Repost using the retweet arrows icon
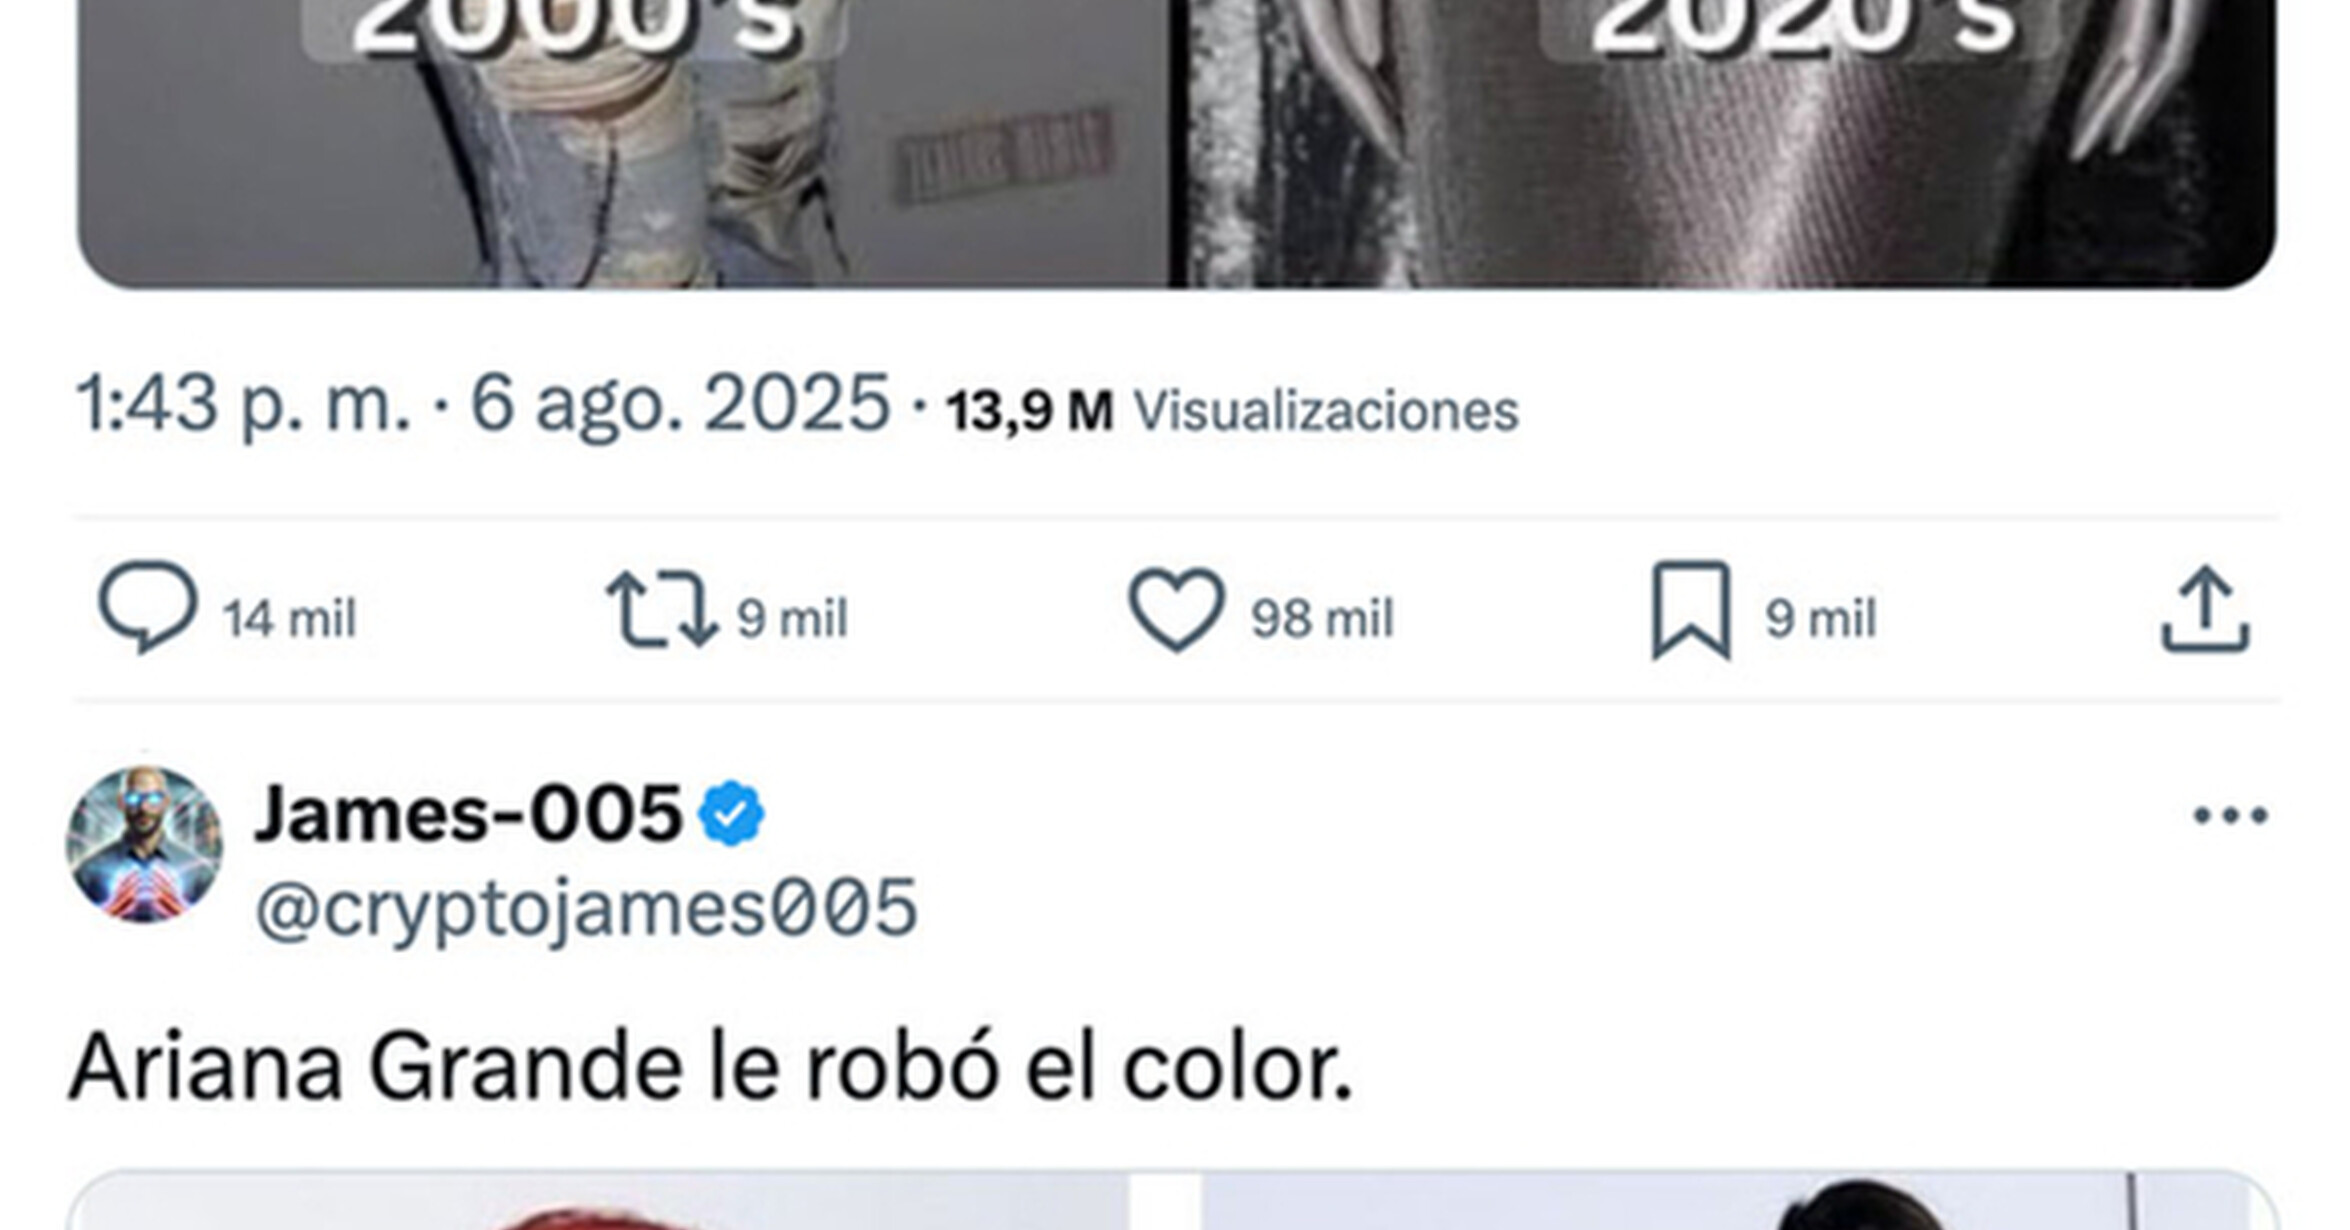Image resolution: width=2350 pixels, height=1230 pixels. pyautogui.click(x=662, y=608)
